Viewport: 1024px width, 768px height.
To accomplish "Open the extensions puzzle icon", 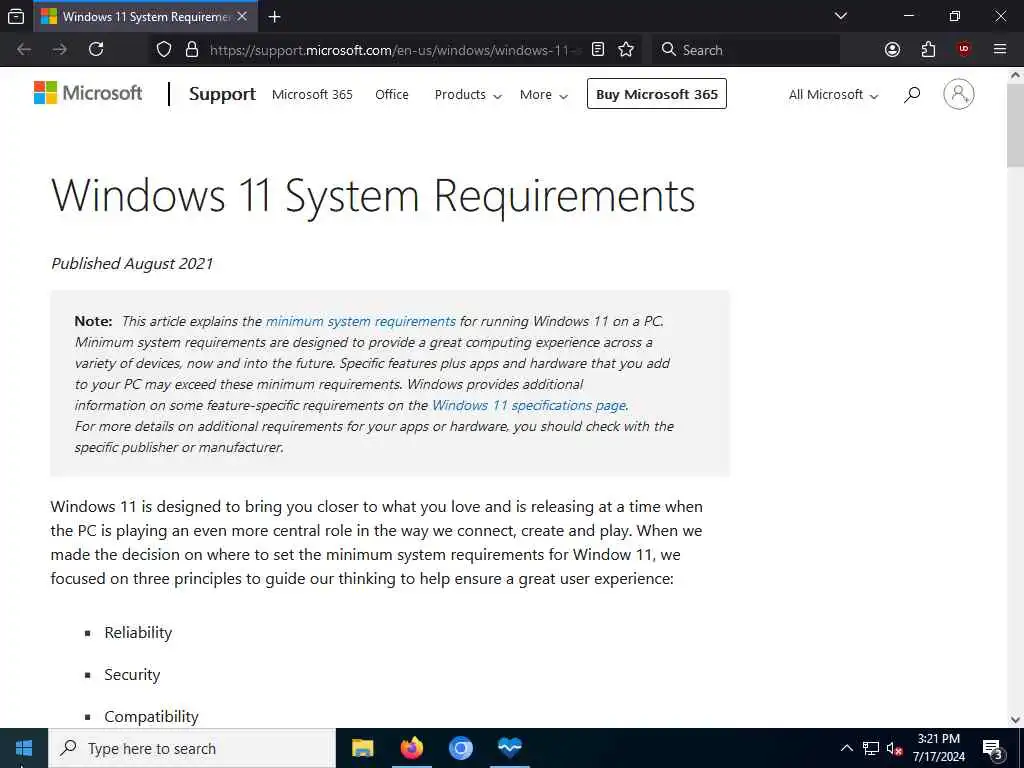I will (x=928, y=50).
